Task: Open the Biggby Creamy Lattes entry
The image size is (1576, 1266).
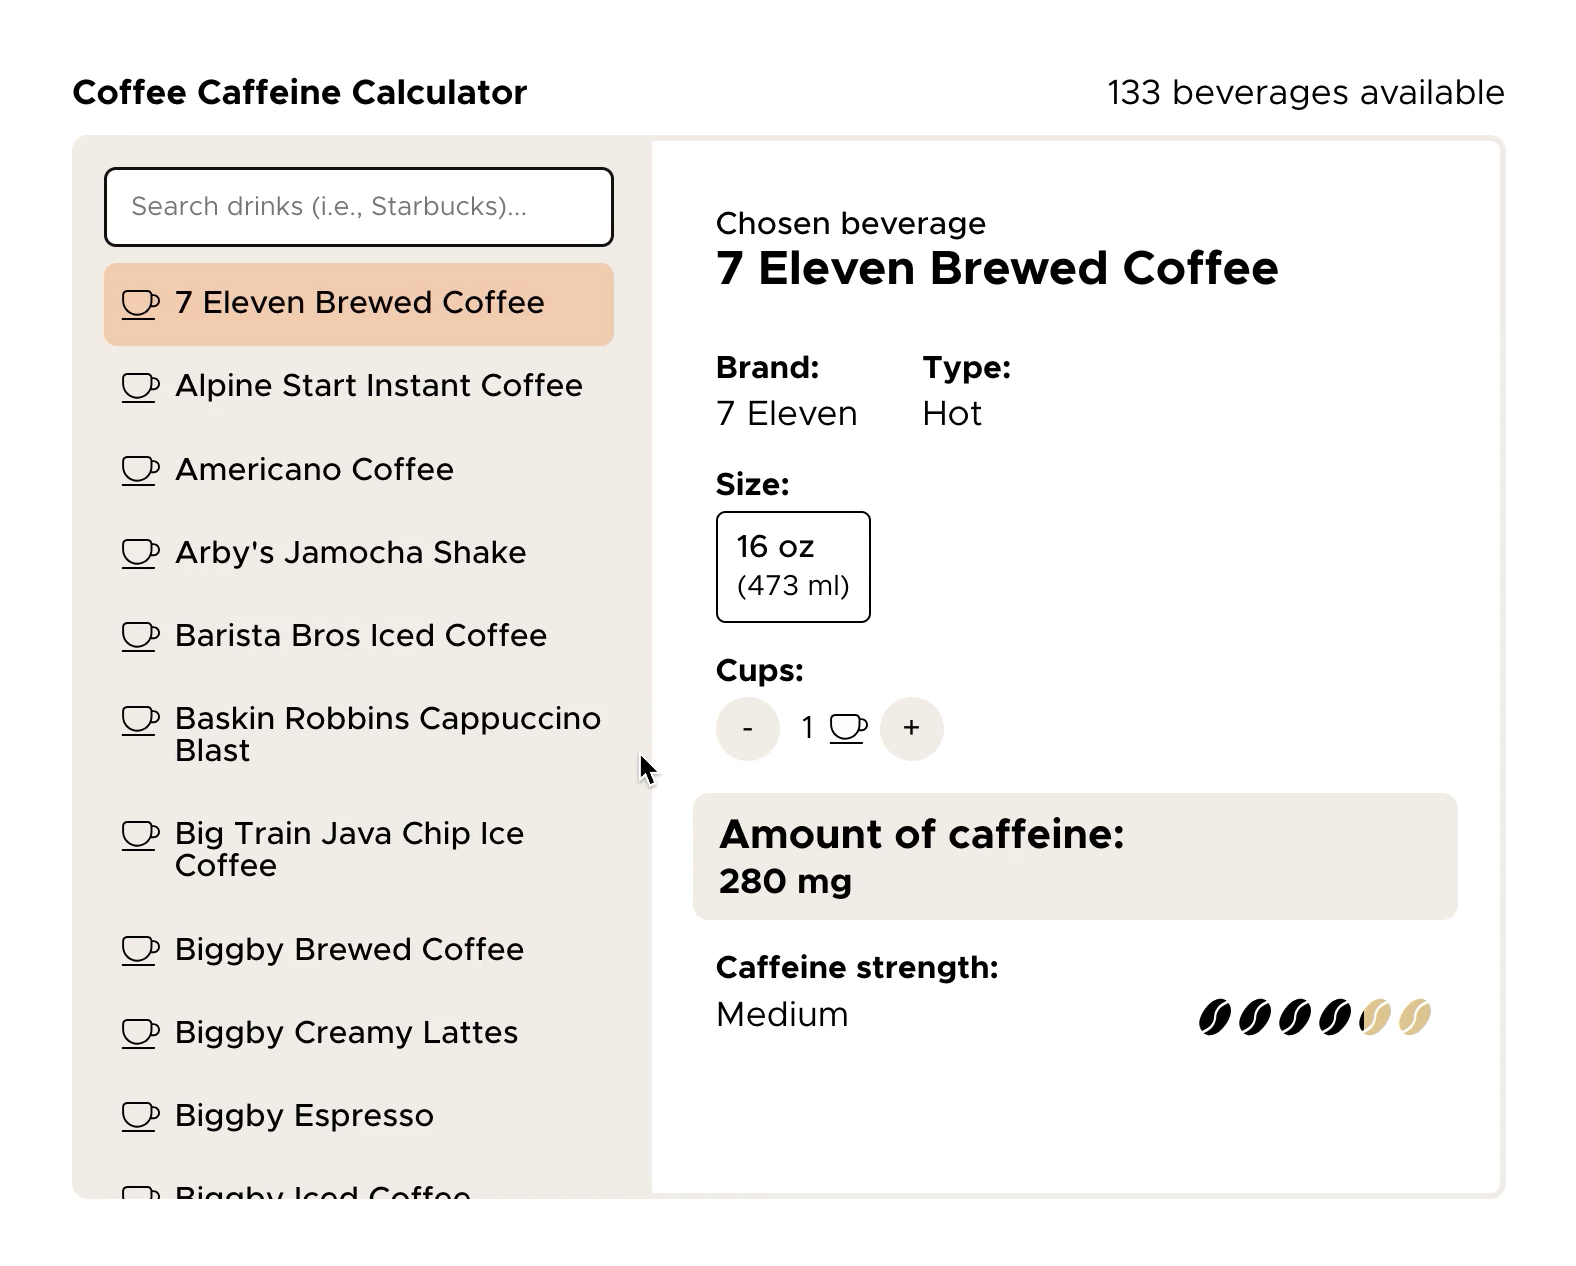Action: point(346,1032)
